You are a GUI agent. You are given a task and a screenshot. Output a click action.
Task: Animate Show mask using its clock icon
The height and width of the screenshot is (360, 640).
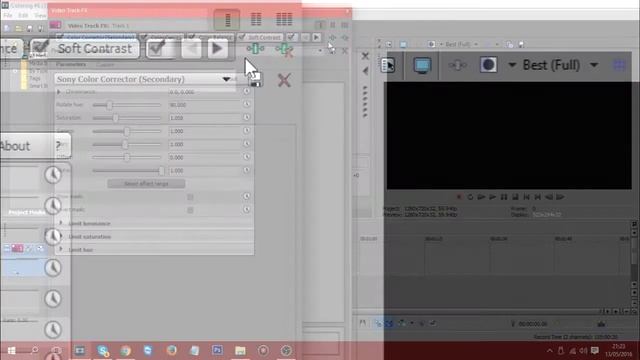coord(247,196)
